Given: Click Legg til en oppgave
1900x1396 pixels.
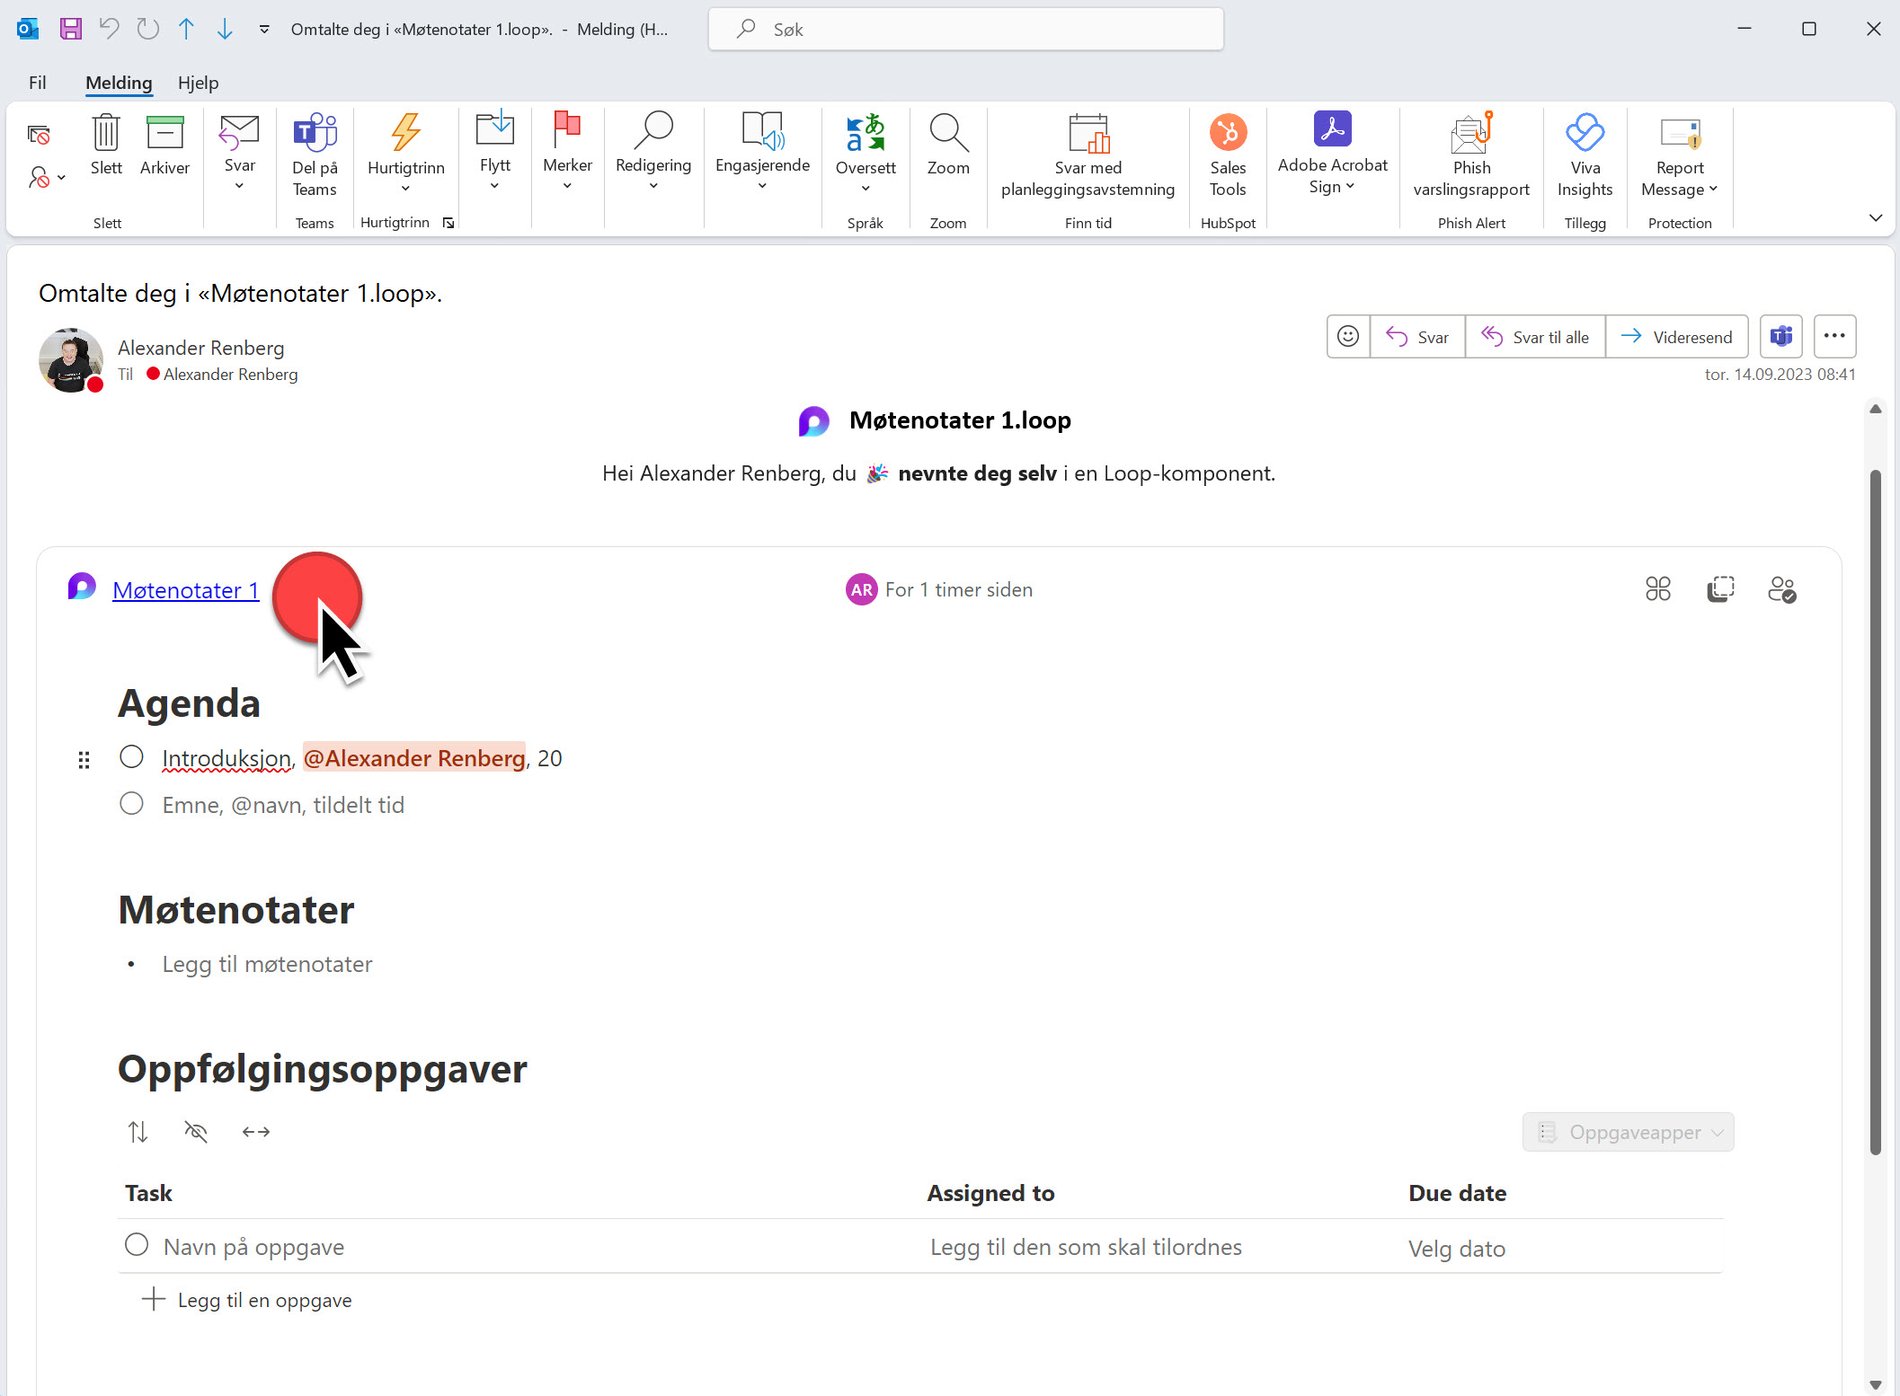Looking at the screenshot, I should pyautogui.click(x=245, y=1299).
